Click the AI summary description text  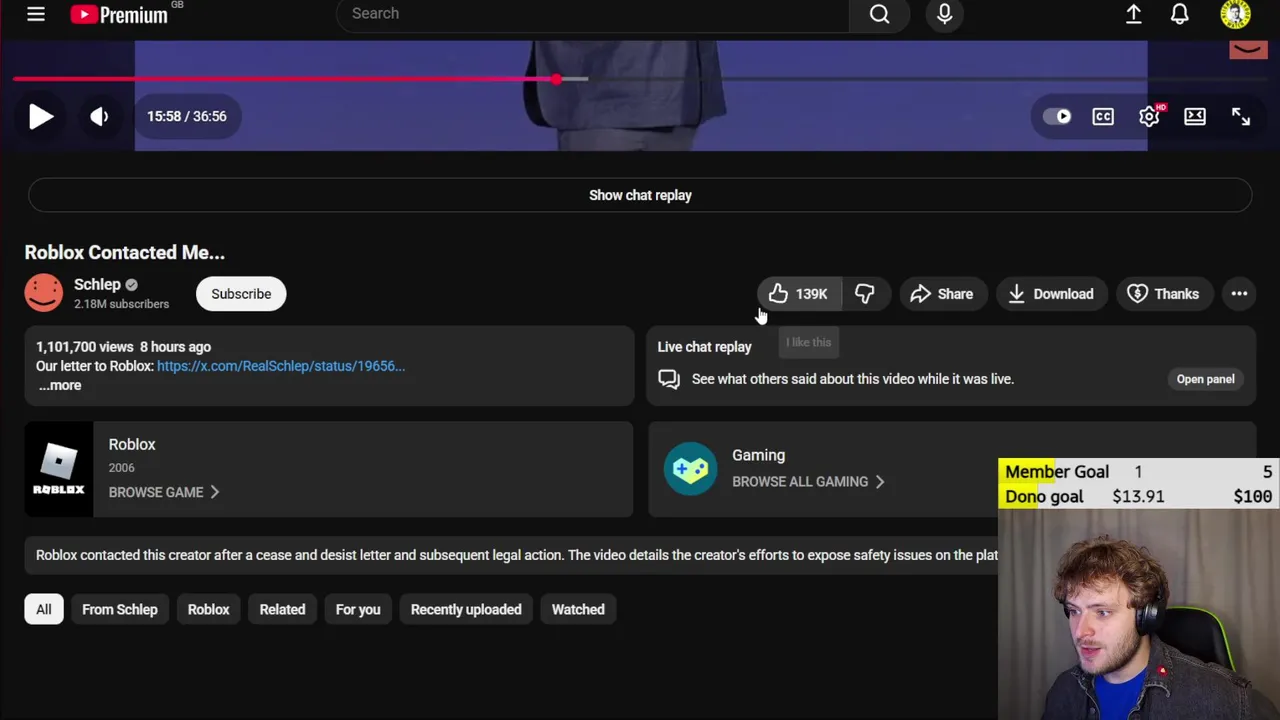[517, 555]
